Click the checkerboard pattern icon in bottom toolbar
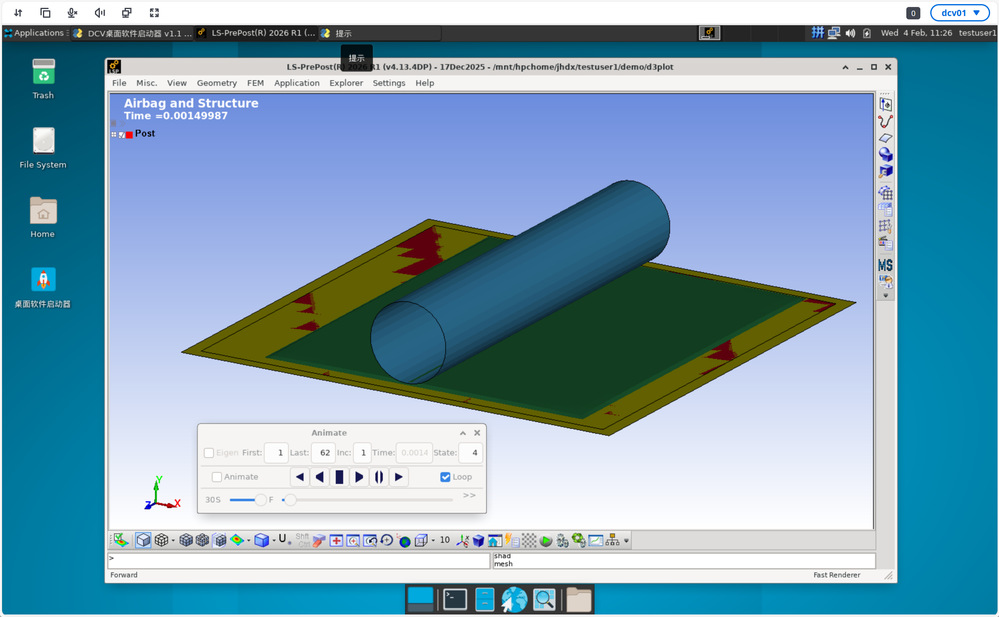This screenshot has width=999, height=617. click(x=529, y=540)
